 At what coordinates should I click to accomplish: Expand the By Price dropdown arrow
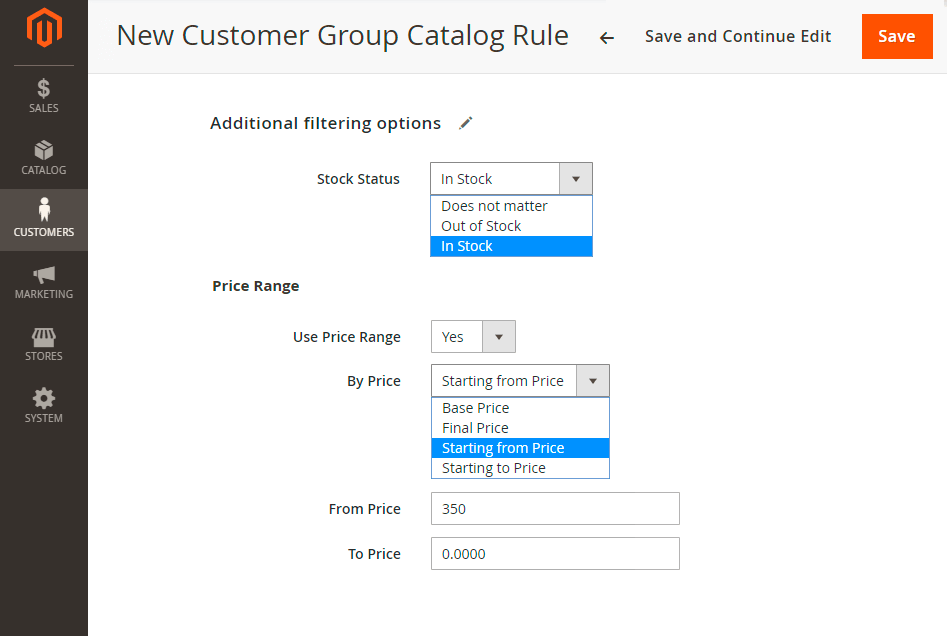(x=592, y=381)
